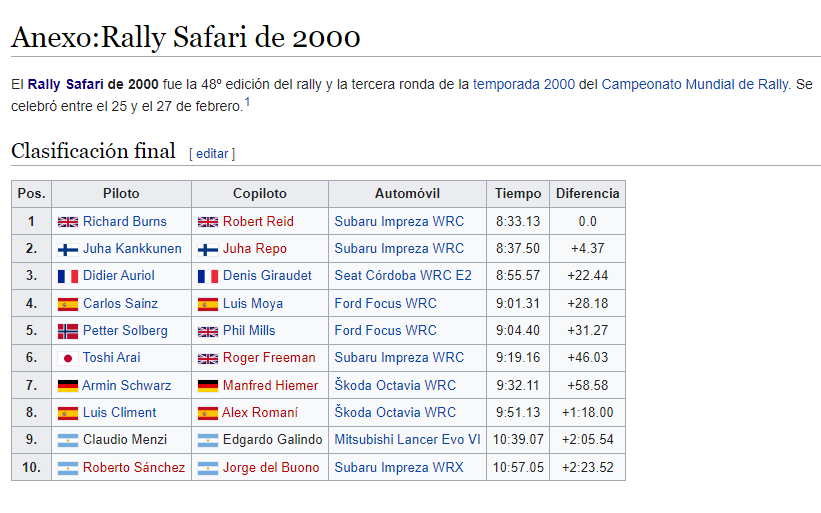Click the UK flag beside Roger Freeman

click(208, 359)
